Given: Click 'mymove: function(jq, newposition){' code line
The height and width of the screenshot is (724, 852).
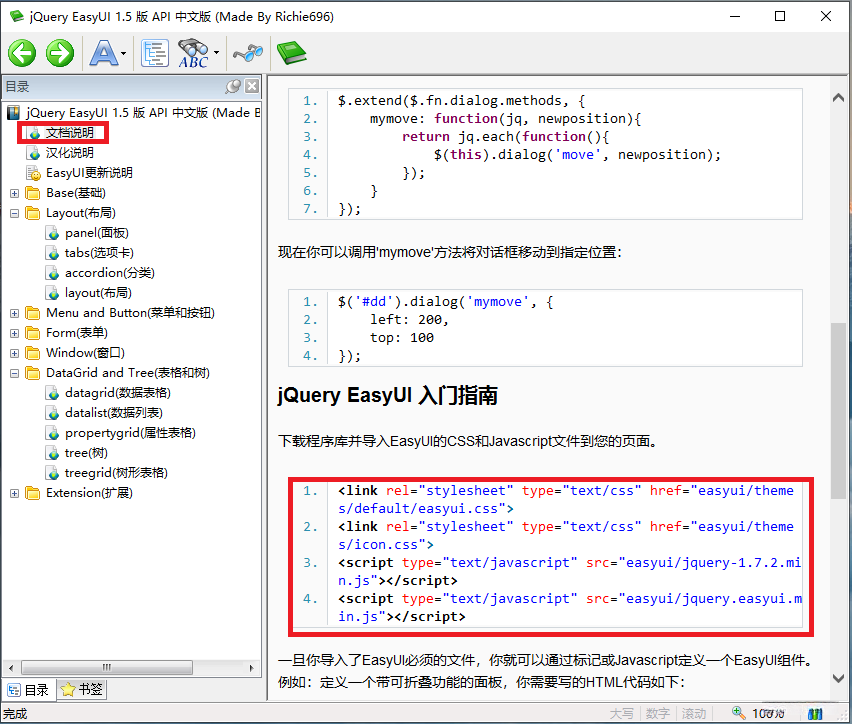Looking at the screenshot, I should click(505, 118).
